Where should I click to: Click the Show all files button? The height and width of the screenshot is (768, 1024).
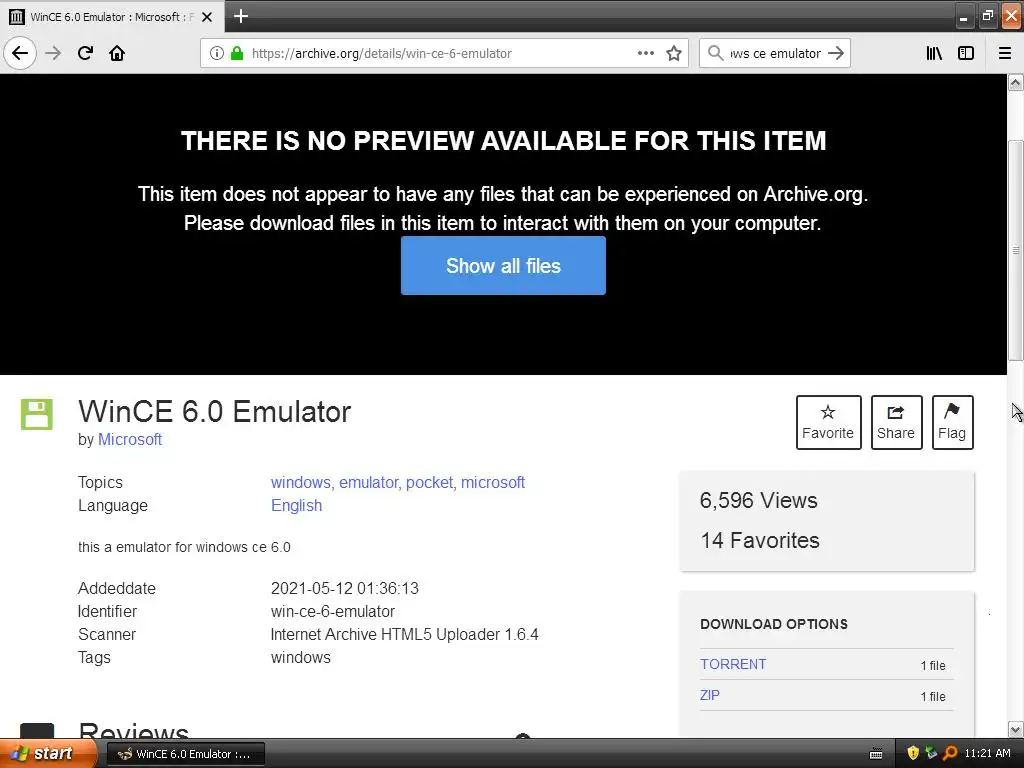(504, 266)
